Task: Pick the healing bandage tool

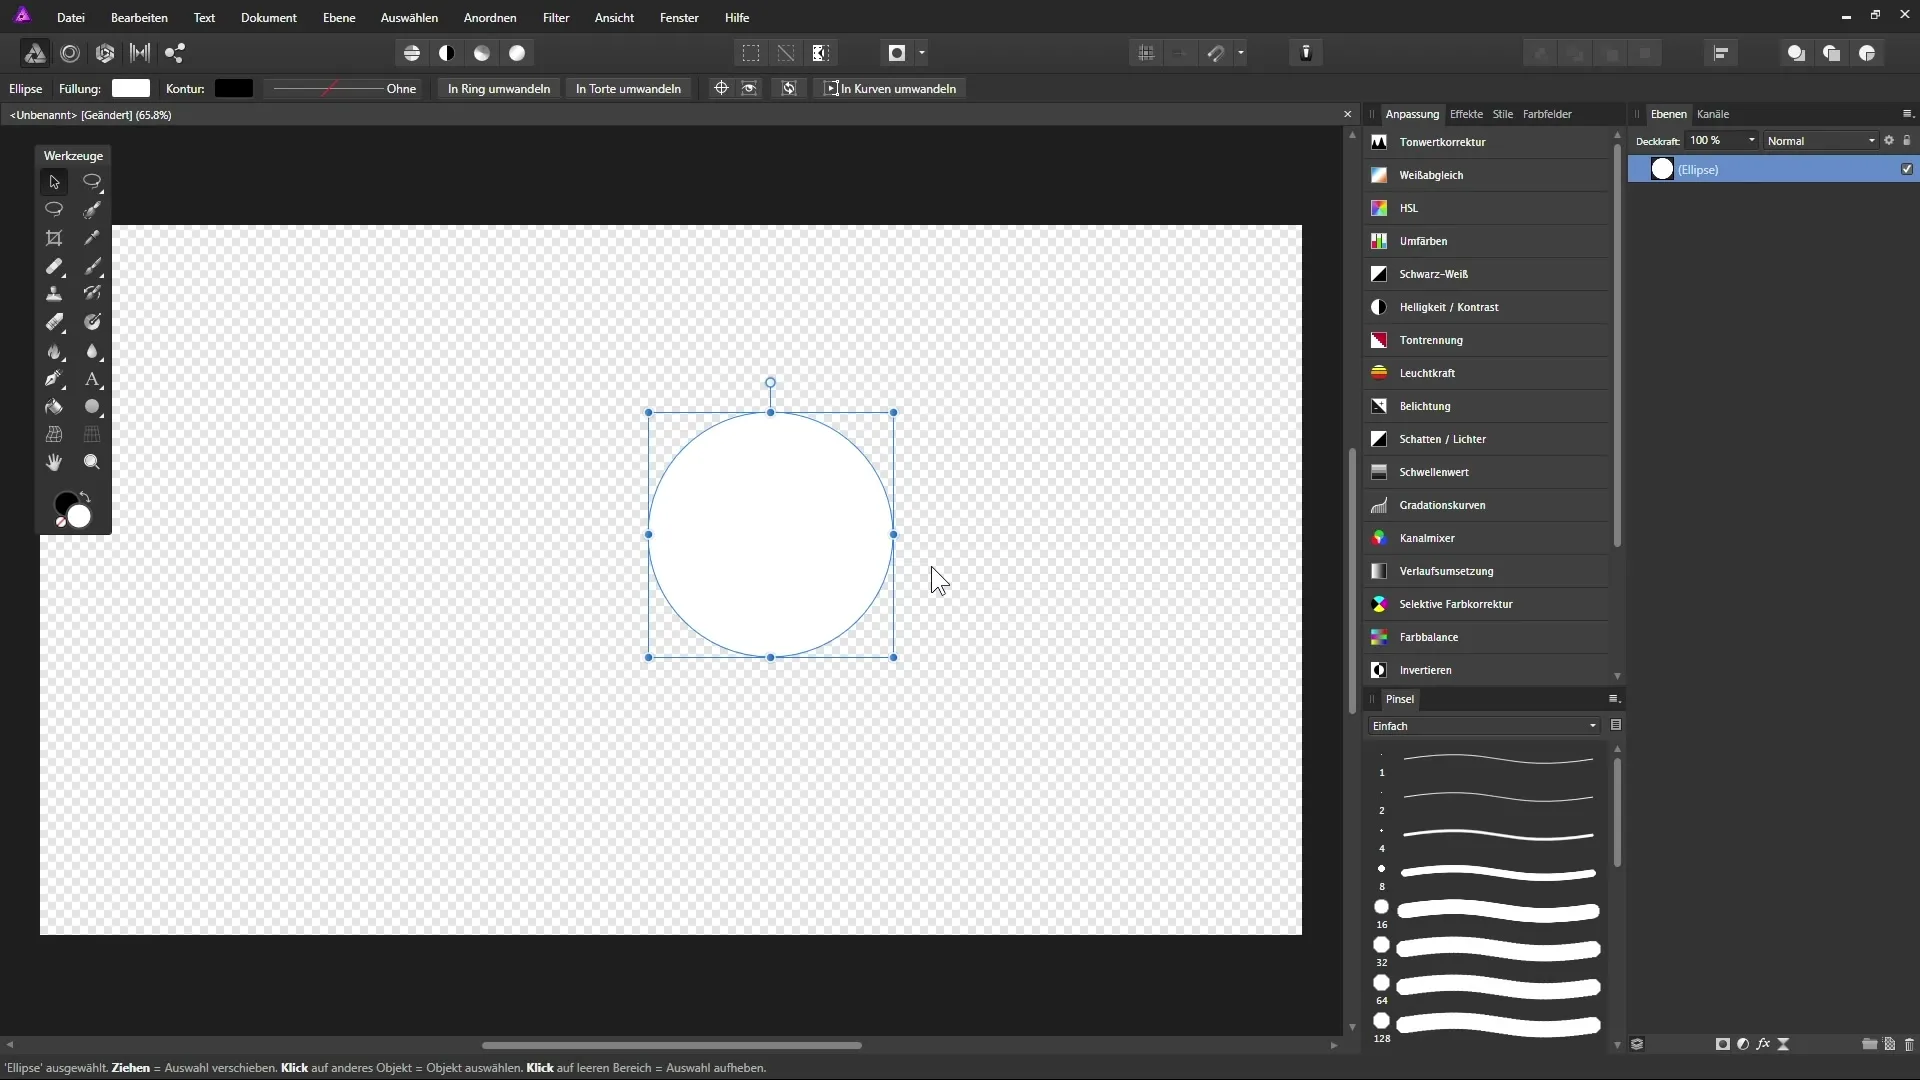Action: (x=54, y=266)
